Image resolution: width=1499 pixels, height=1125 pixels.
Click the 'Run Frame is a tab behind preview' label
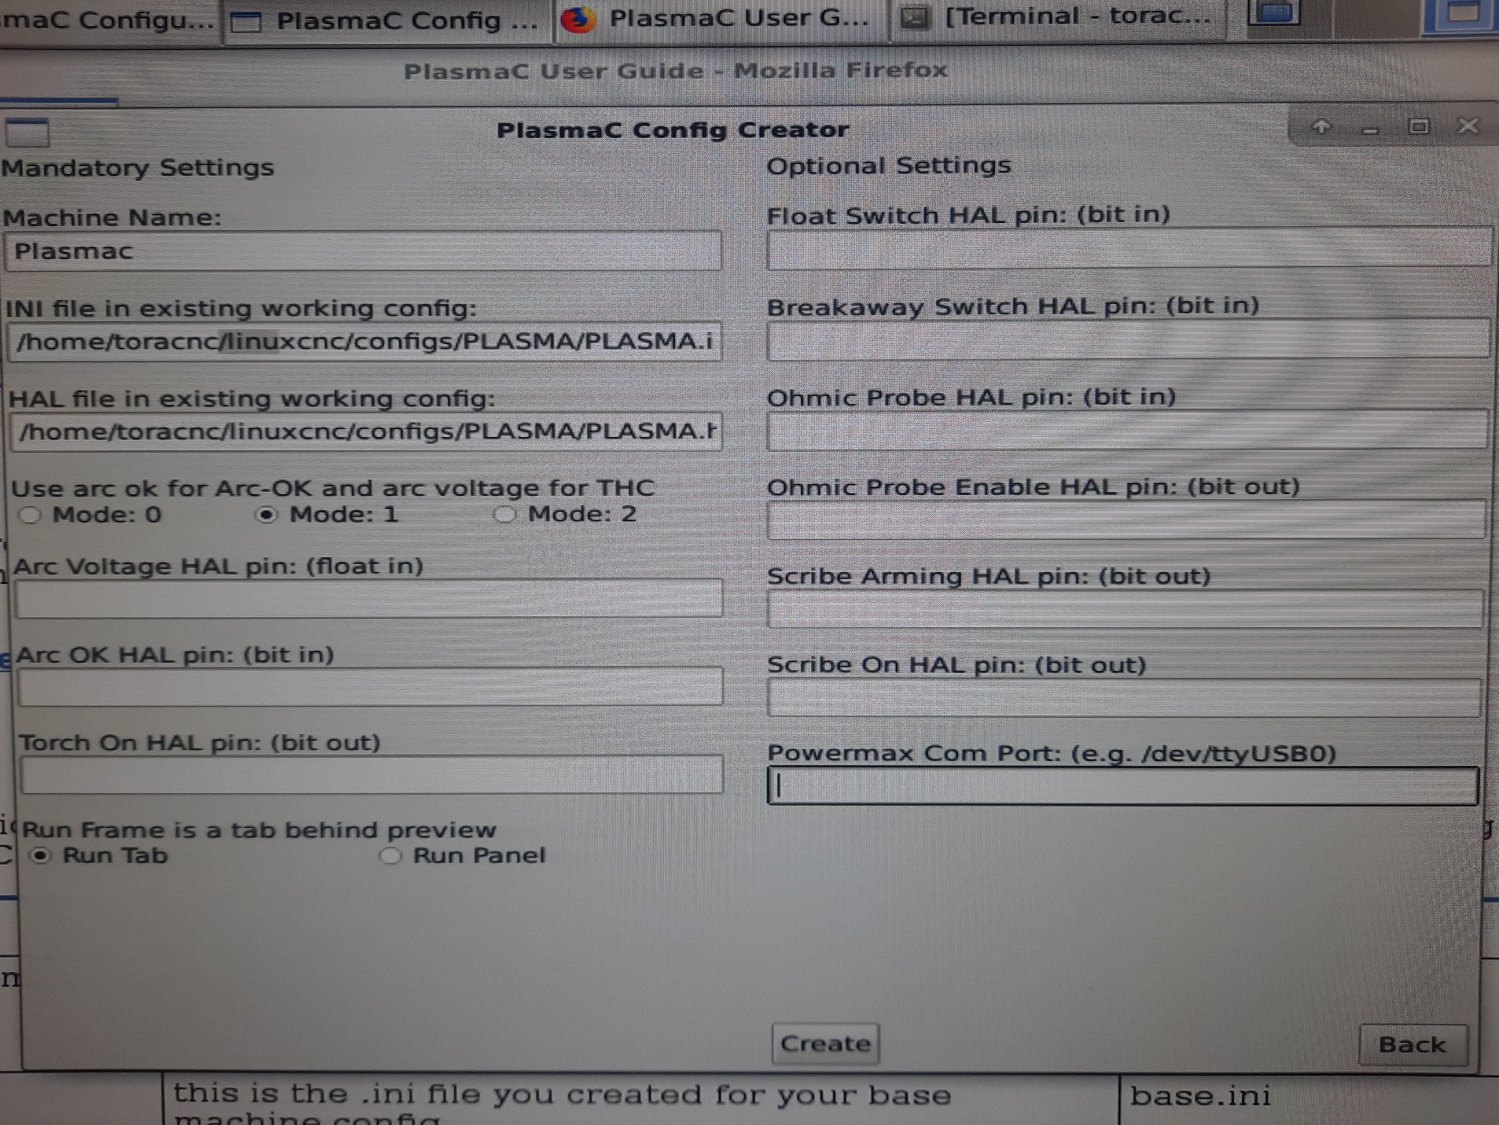pos(259,830)
